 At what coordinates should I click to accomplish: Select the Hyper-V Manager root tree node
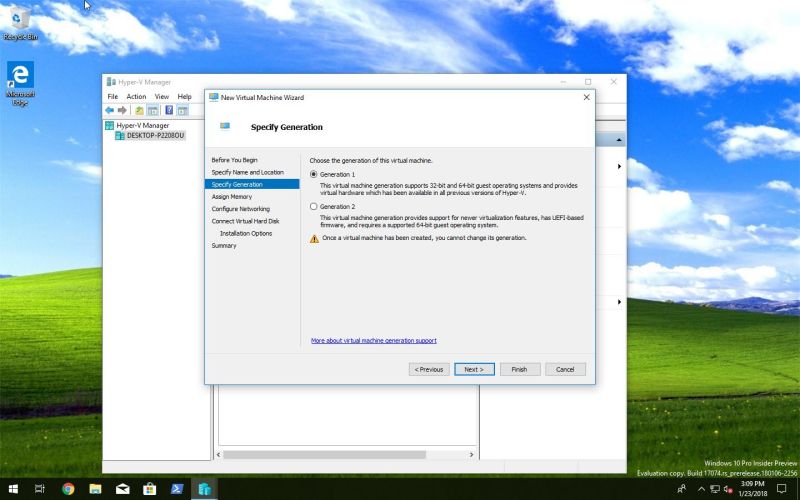(x=137, y=125)
